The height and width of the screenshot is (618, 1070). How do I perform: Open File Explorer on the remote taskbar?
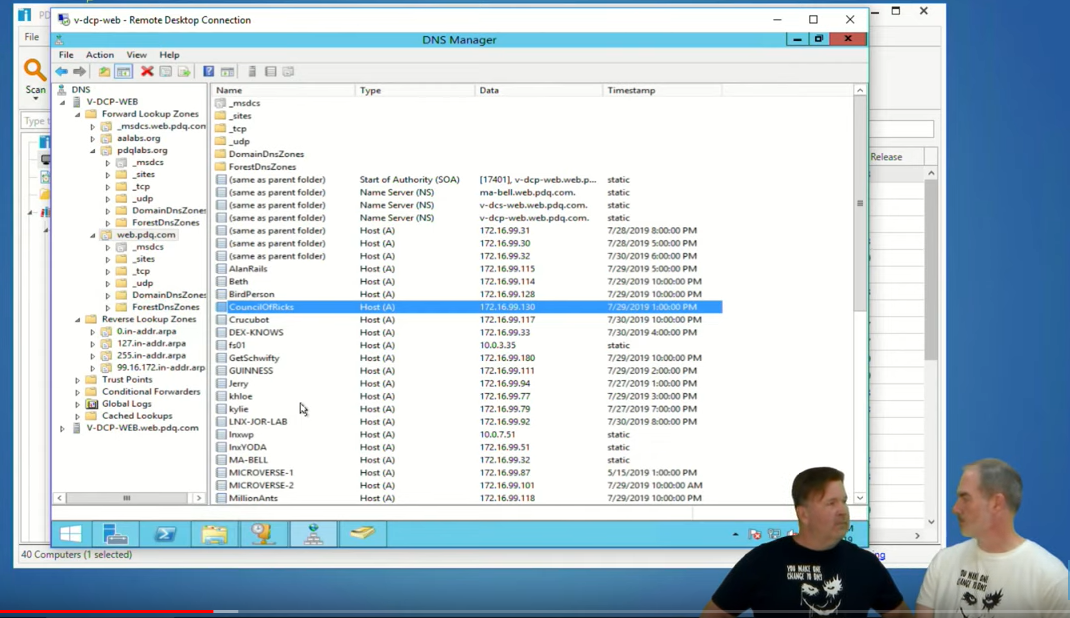coord(214,534)
